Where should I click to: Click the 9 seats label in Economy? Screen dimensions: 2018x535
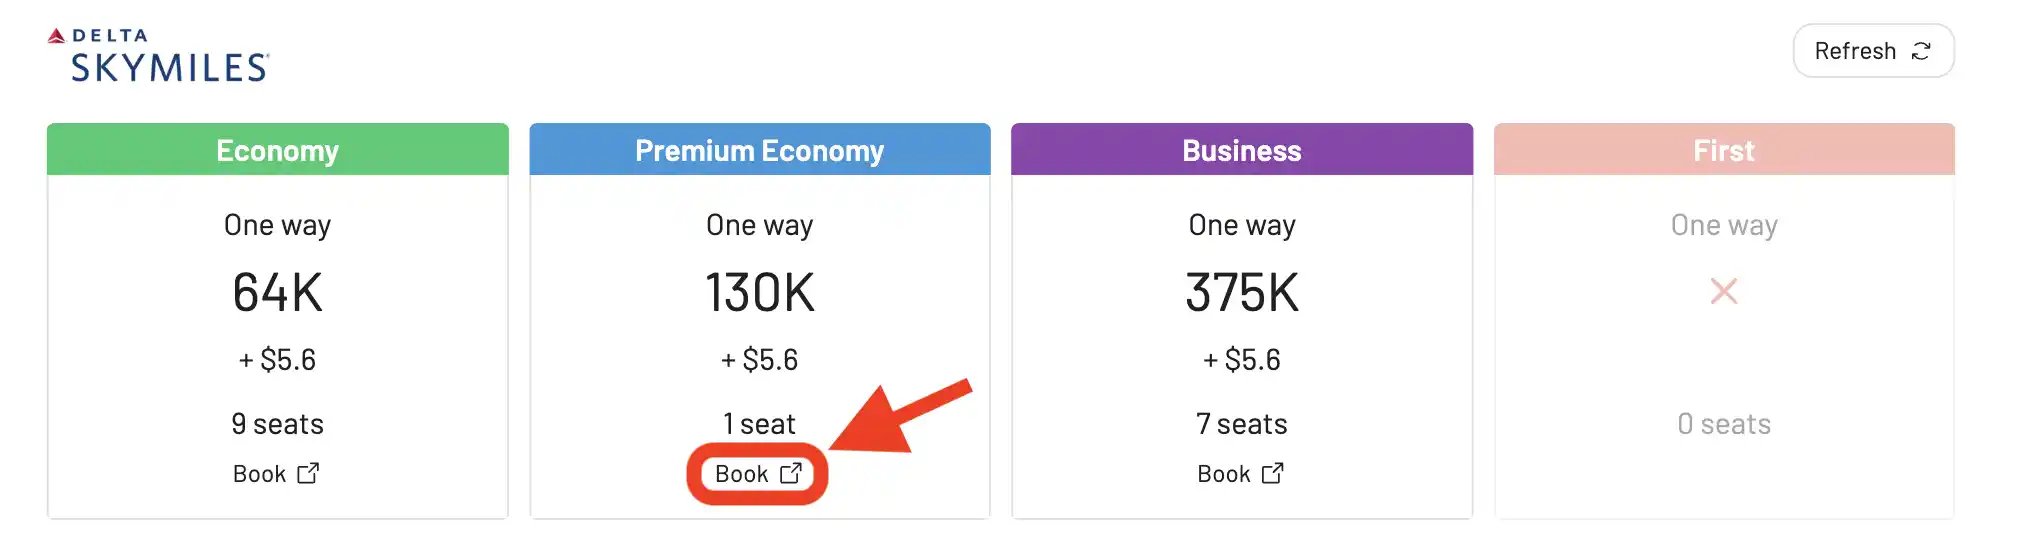pos(278,424)
